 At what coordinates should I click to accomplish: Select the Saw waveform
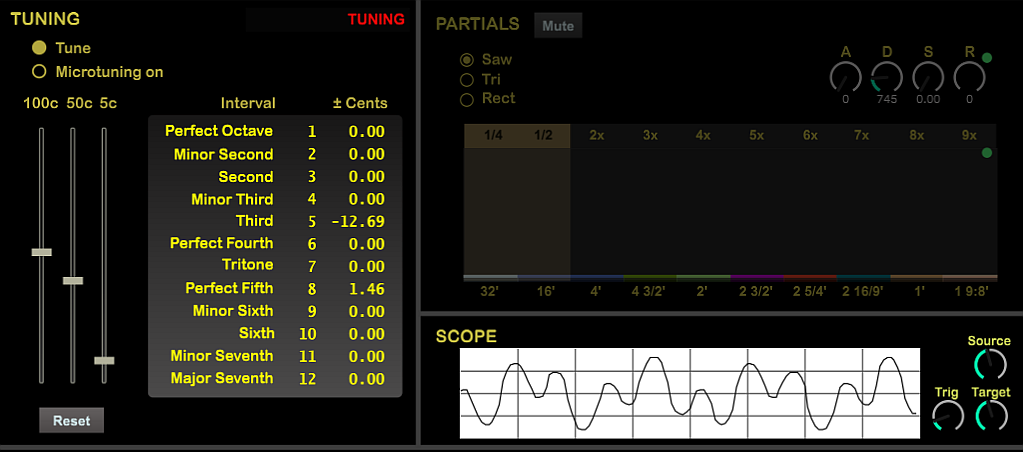[466, 60]
